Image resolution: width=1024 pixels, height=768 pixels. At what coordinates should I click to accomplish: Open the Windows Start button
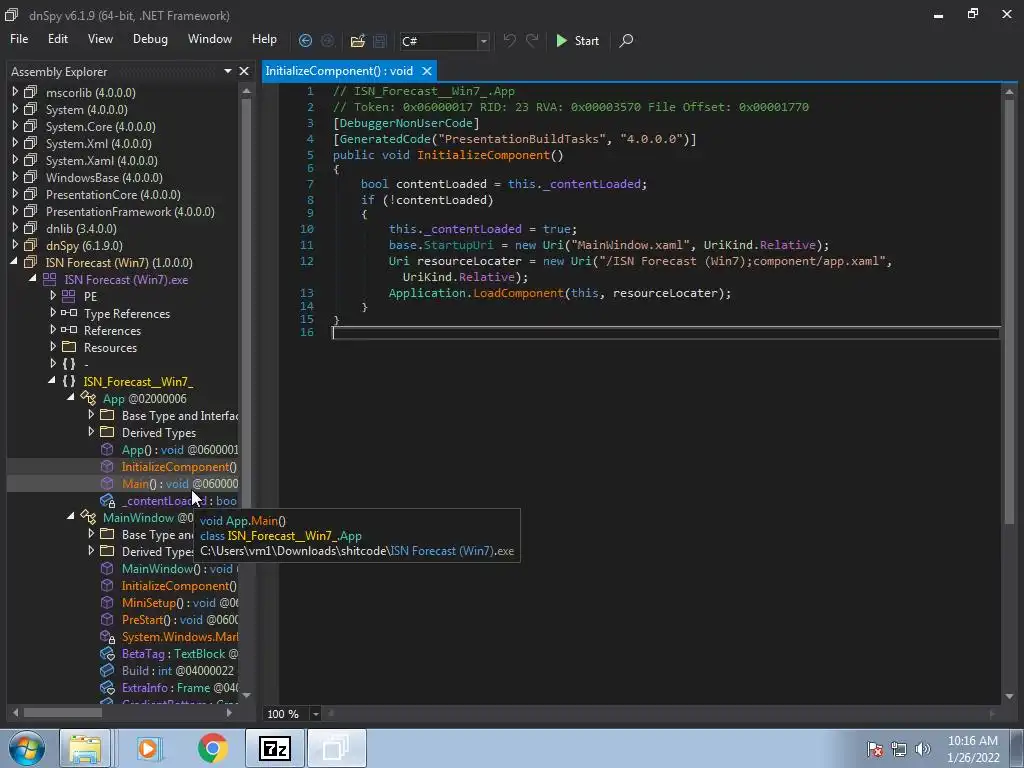(26, 748)
